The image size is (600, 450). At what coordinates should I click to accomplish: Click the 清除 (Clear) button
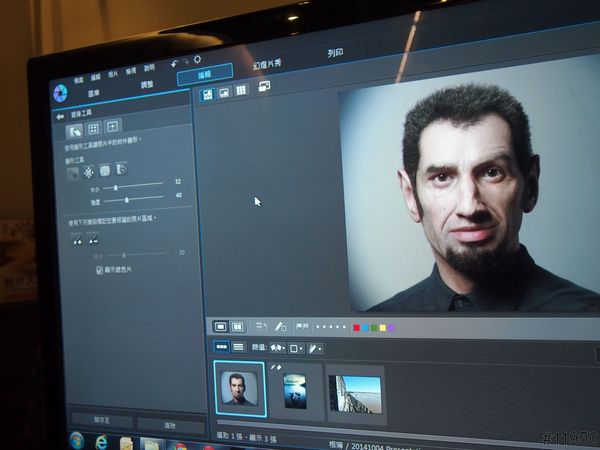pyautogui.click(x=169, y=425)
